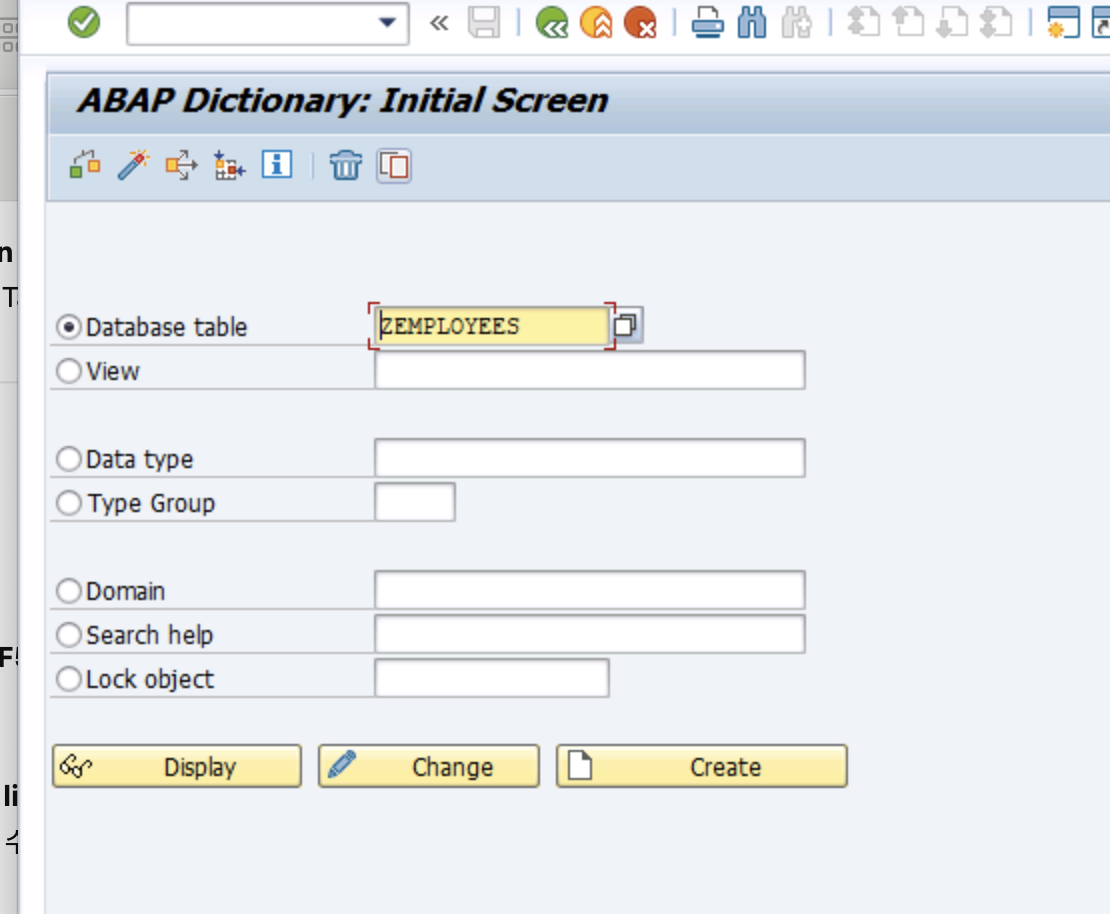The image size is (1110, 914).
Task: Click the Display Object List hierarchy icon
Action: [229, 166]
